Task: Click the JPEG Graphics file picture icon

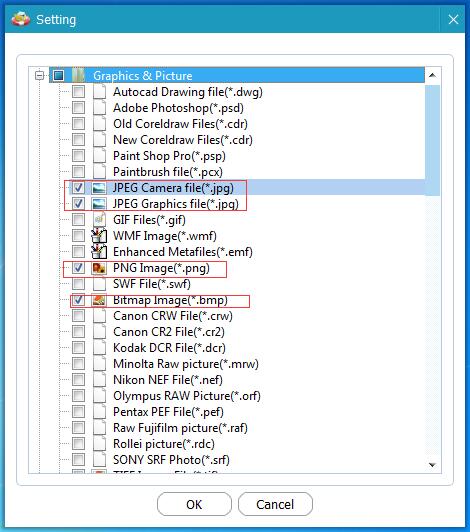Action: click(x=99, y=204)
